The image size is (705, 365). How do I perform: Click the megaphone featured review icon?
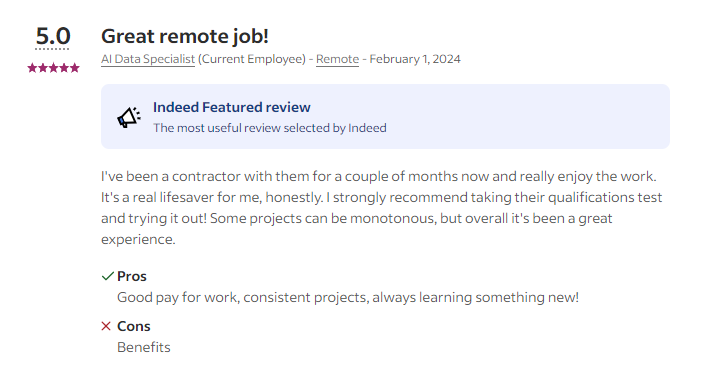[129, 117]
